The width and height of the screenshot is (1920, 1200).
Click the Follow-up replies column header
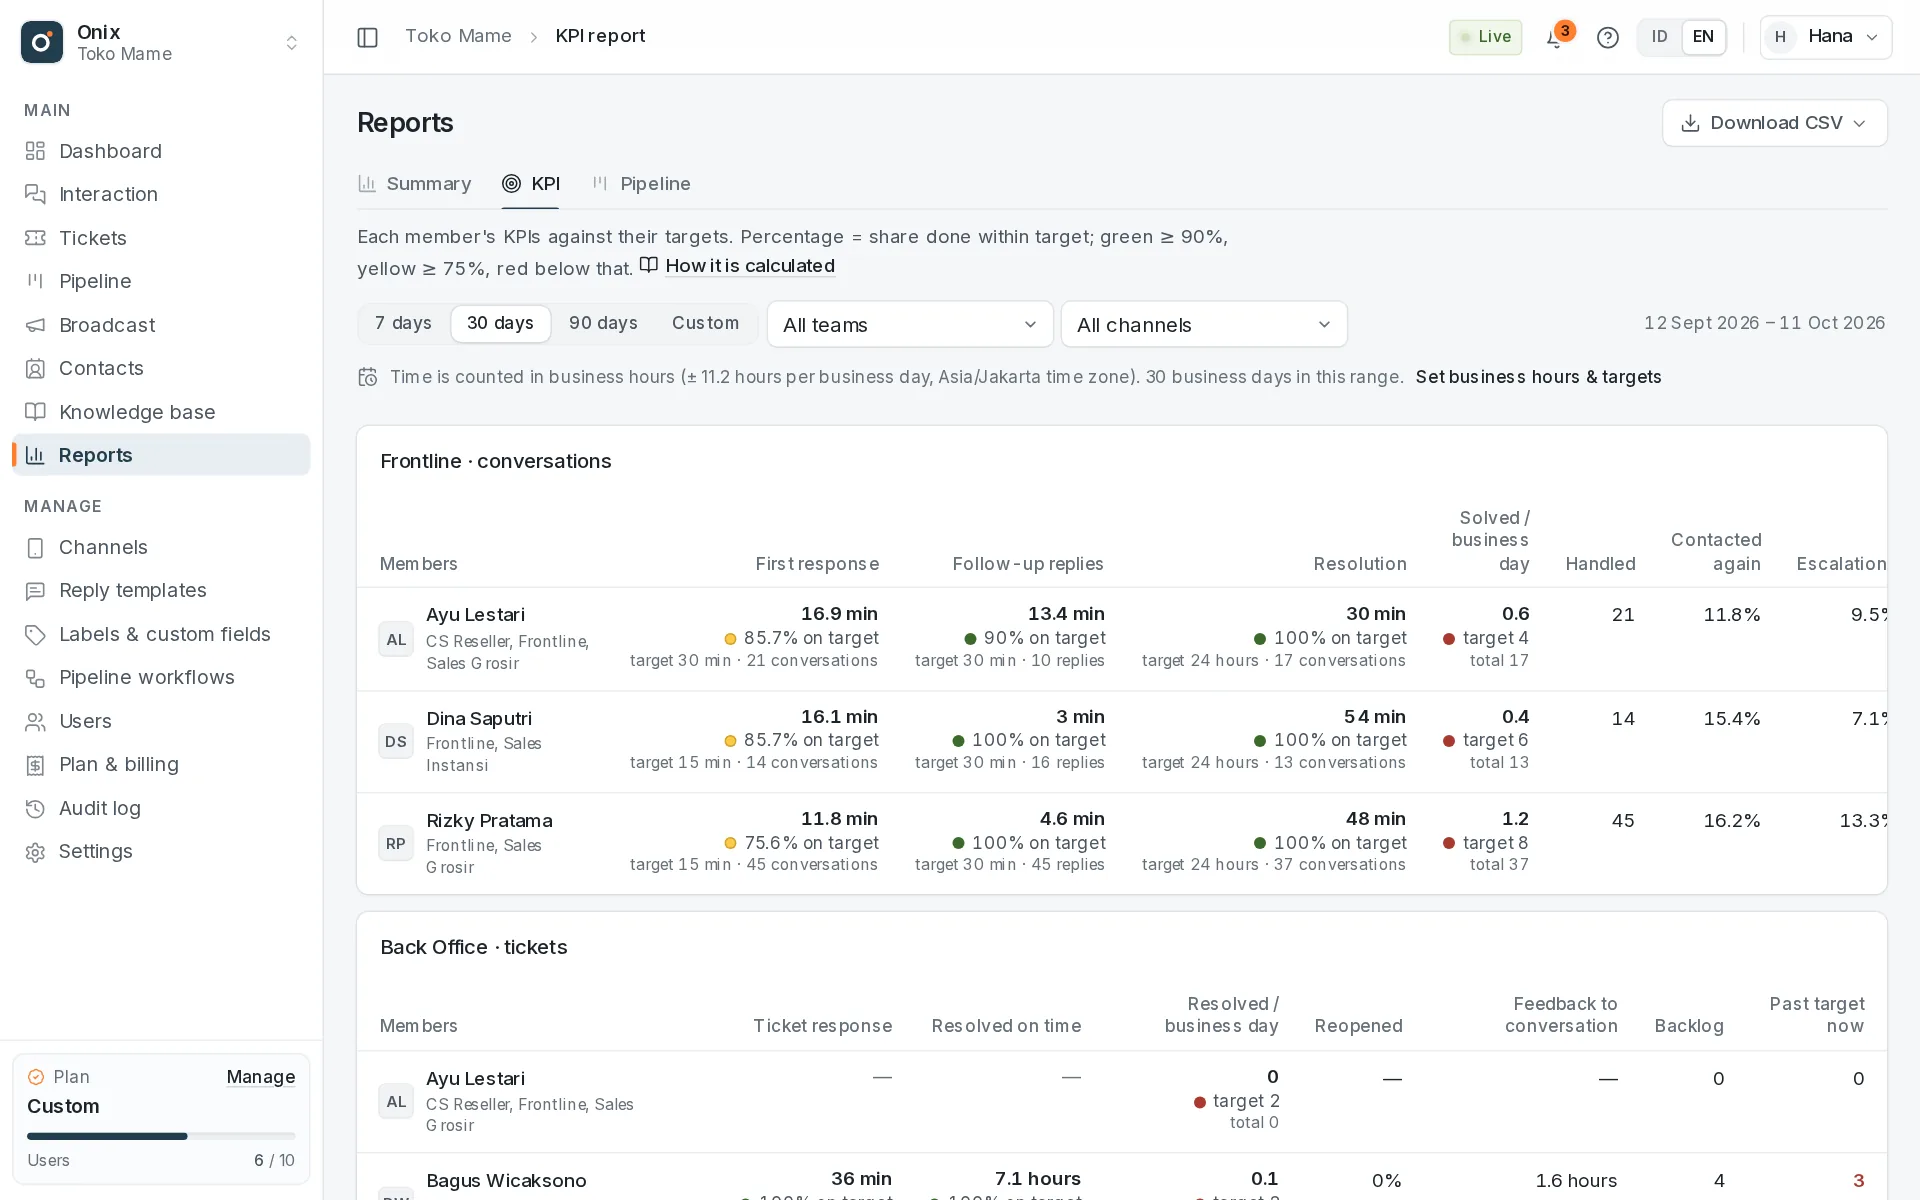(1028, 564)
